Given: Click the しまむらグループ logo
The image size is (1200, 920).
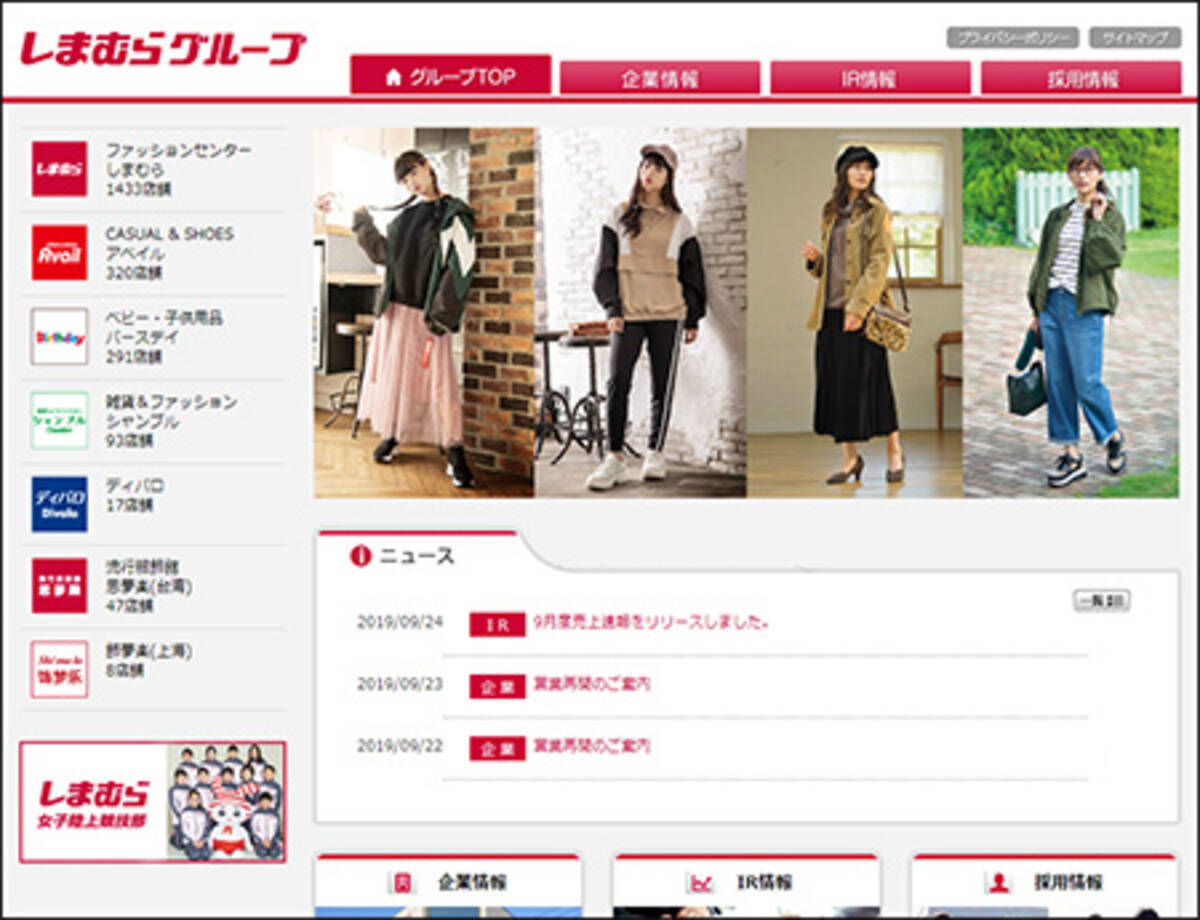Looking at the screenshot, I should pos(163,49).
